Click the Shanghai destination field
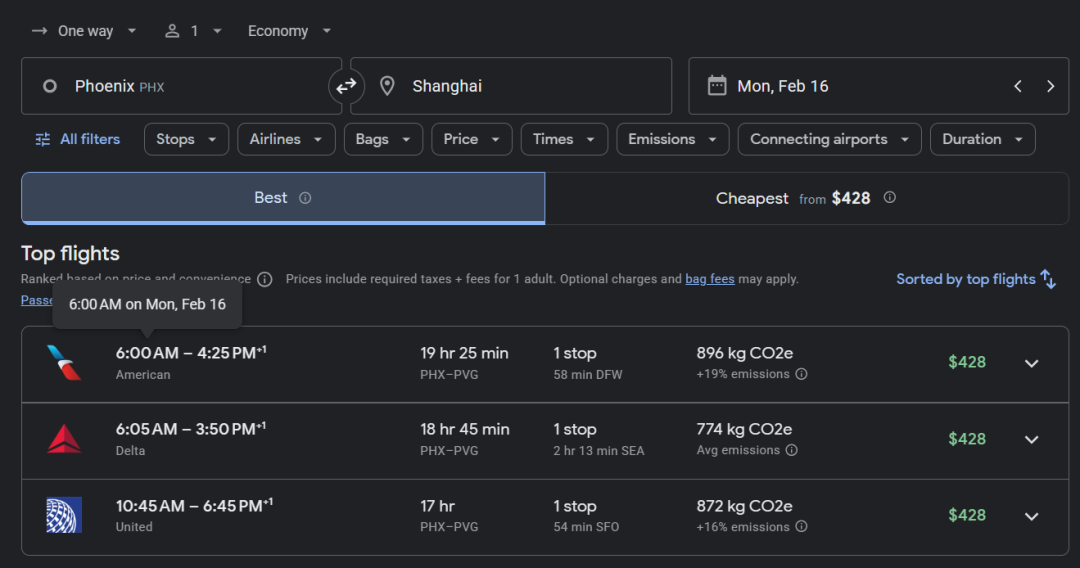1080x568 pixels. tap(510, 86)
